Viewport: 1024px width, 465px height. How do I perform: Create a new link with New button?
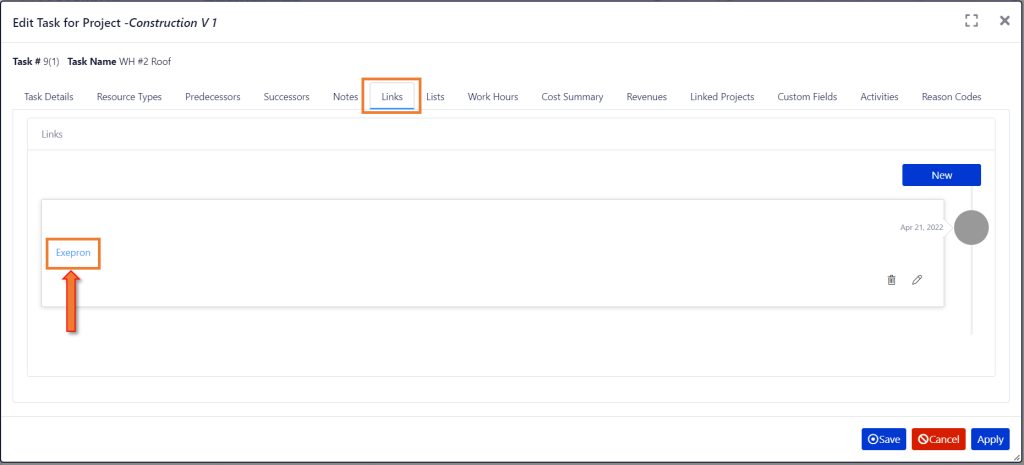pyautogui.click(x=942, y=175)
